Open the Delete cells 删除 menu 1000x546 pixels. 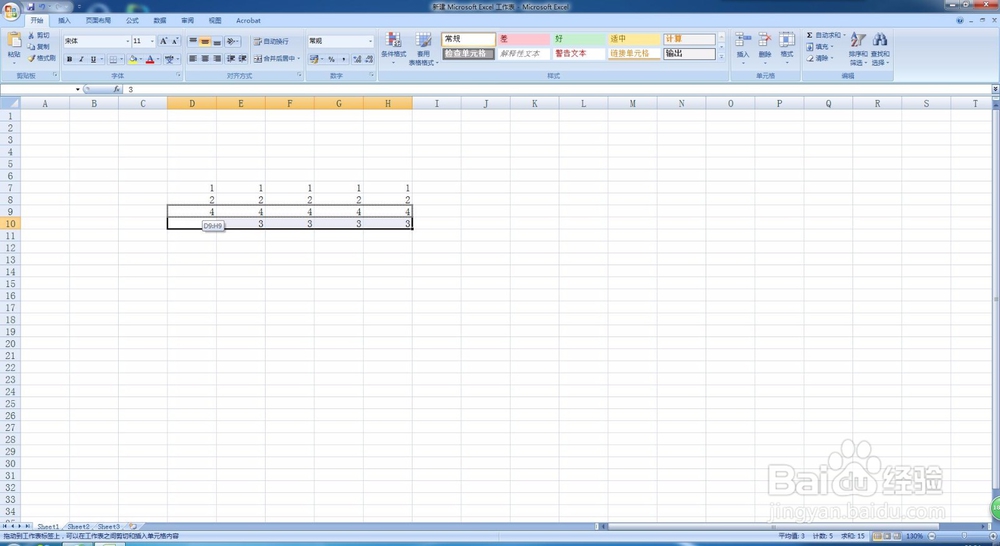tap(765, 47)
